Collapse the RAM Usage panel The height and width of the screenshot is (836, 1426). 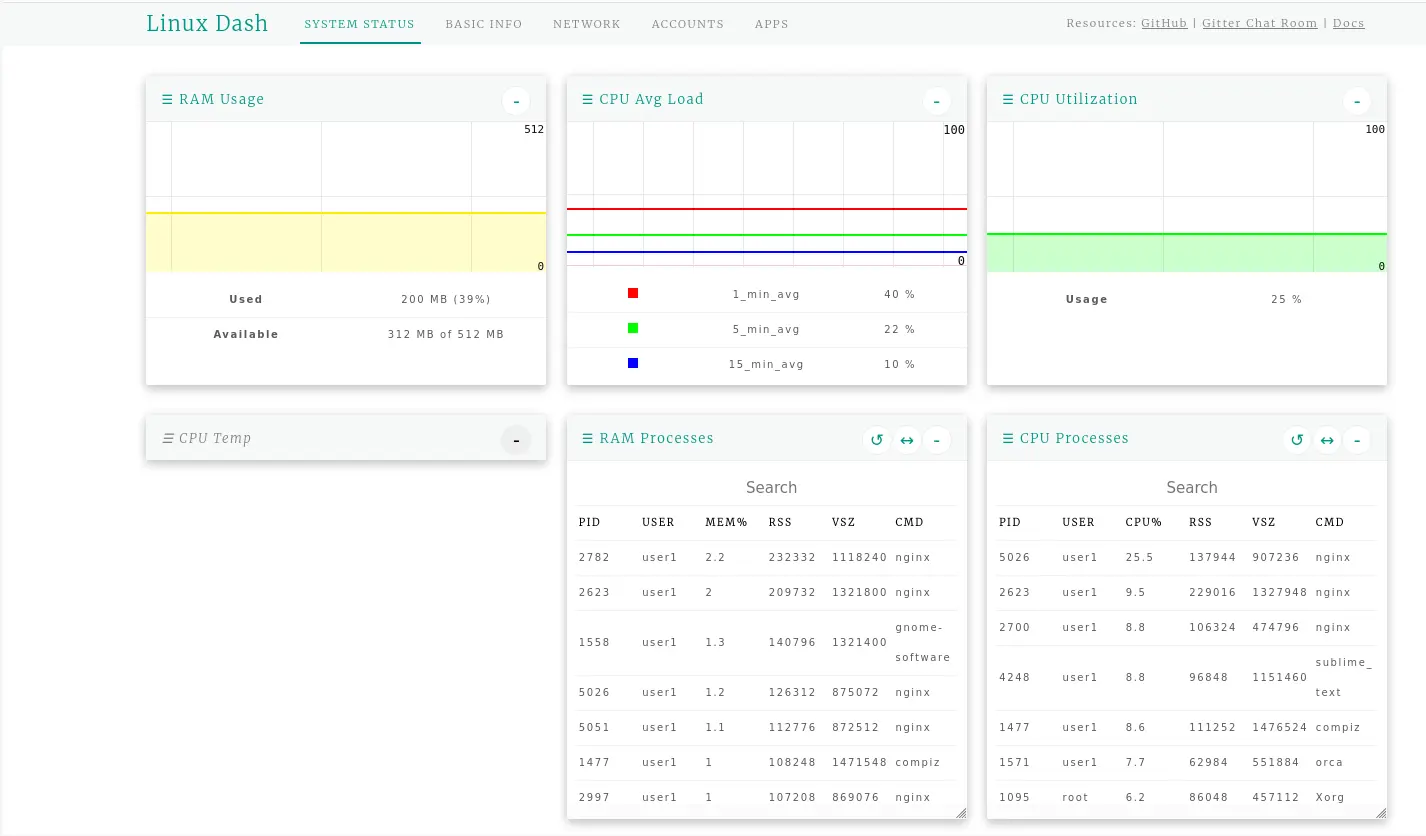click(x=516, y=101)
